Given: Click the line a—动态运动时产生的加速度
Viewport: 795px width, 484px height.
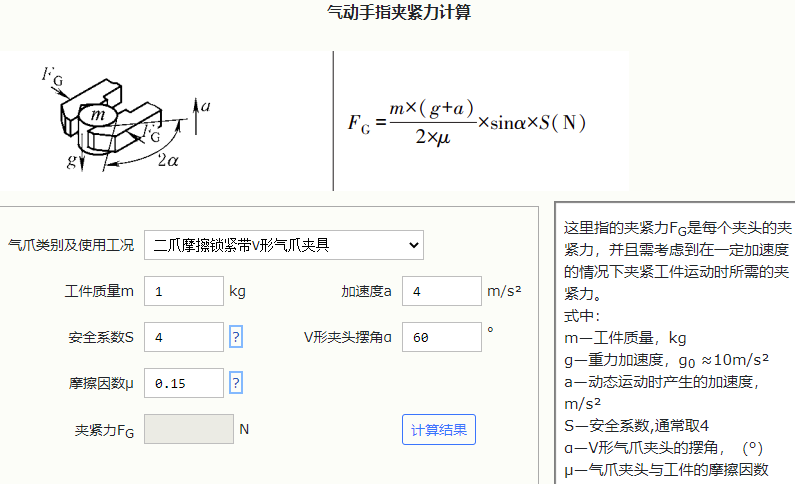Looking at the screenshot, I should coord(662,393).
